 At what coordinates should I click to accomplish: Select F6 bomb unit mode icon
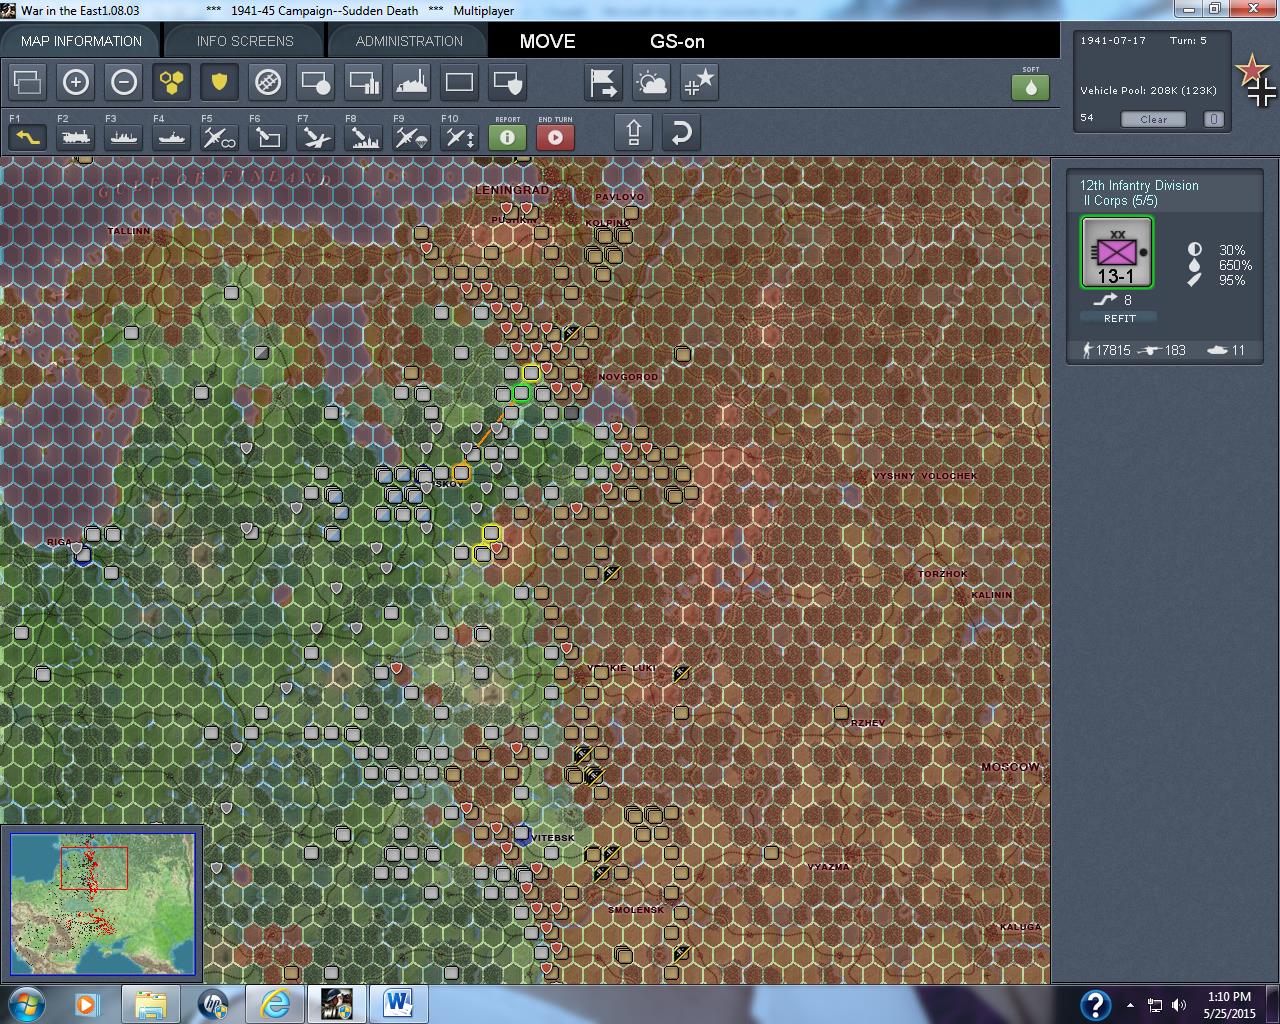267,136
